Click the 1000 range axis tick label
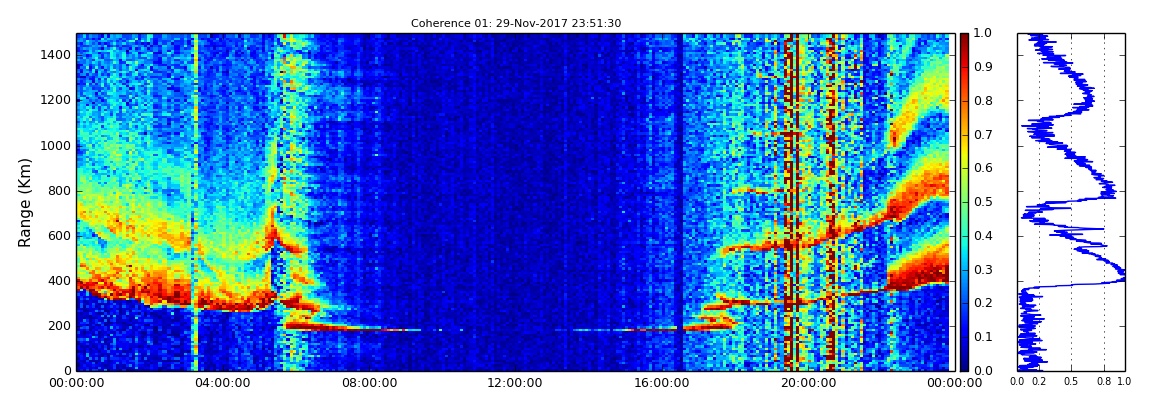Image resolution: width=1150 pixels, height=407 pixels. coord(56,145)
